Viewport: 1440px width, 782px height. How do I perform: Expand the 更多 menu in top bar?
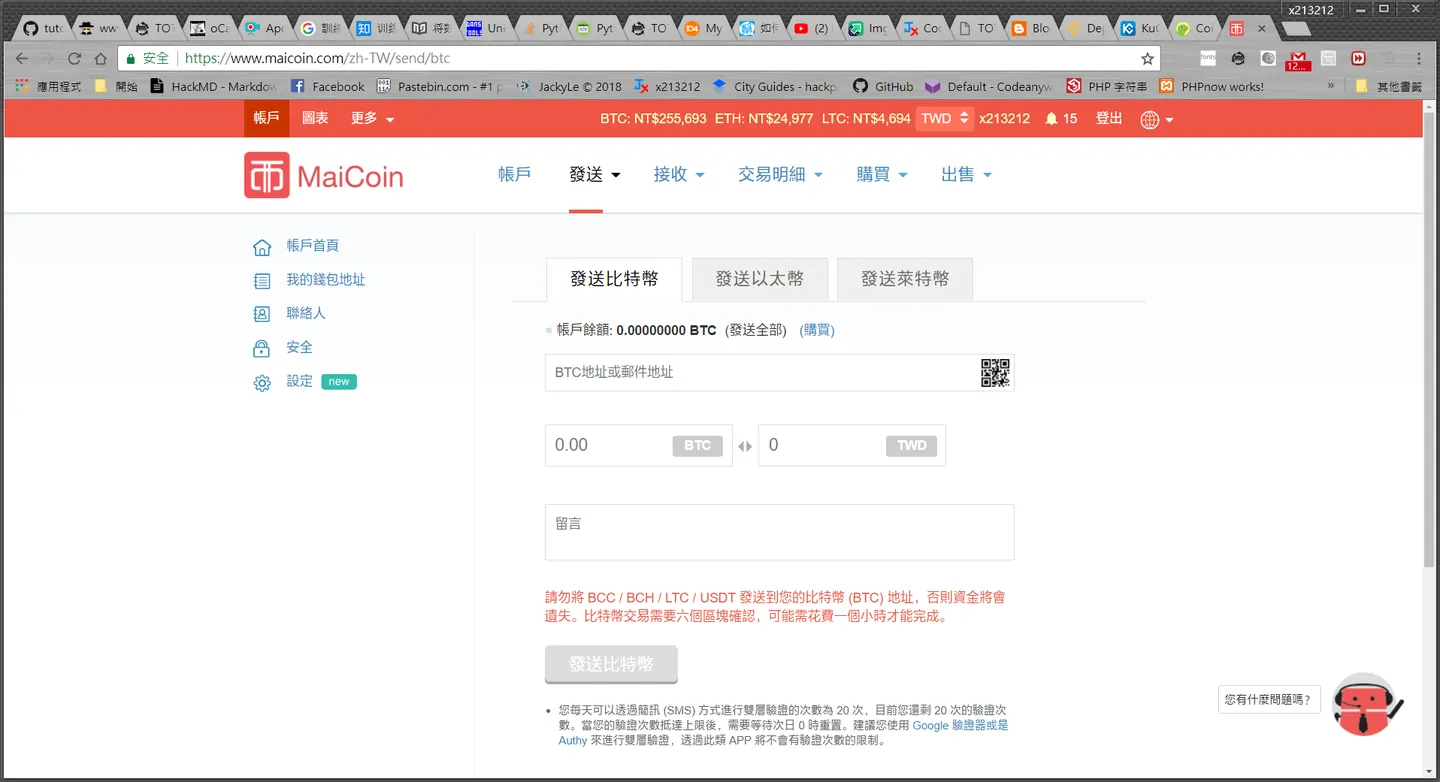point(372,118)
